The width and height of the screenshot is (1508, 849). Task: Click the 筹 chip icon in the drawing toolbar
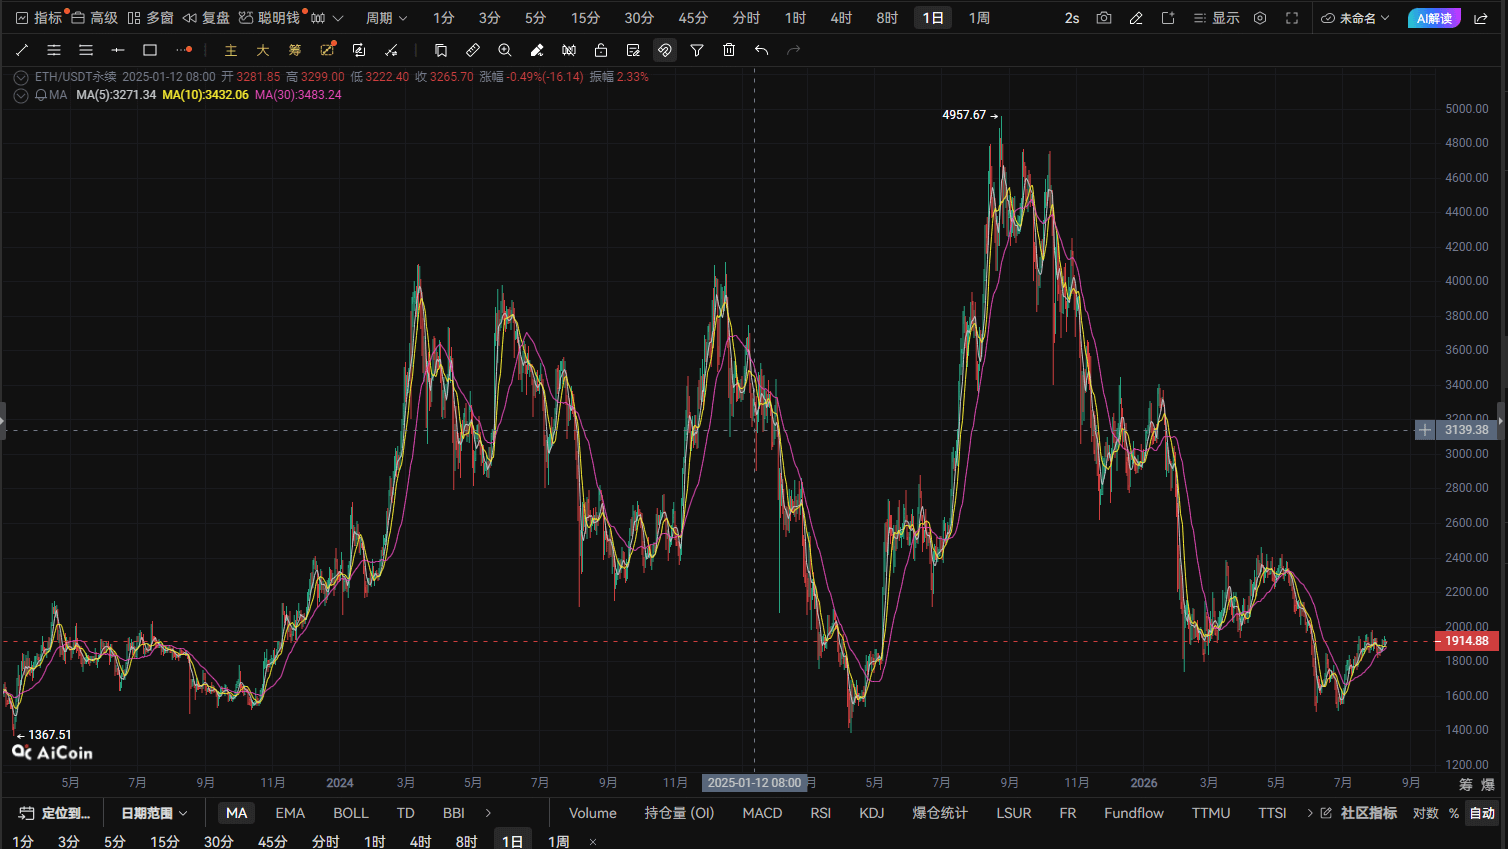point(295,50)
